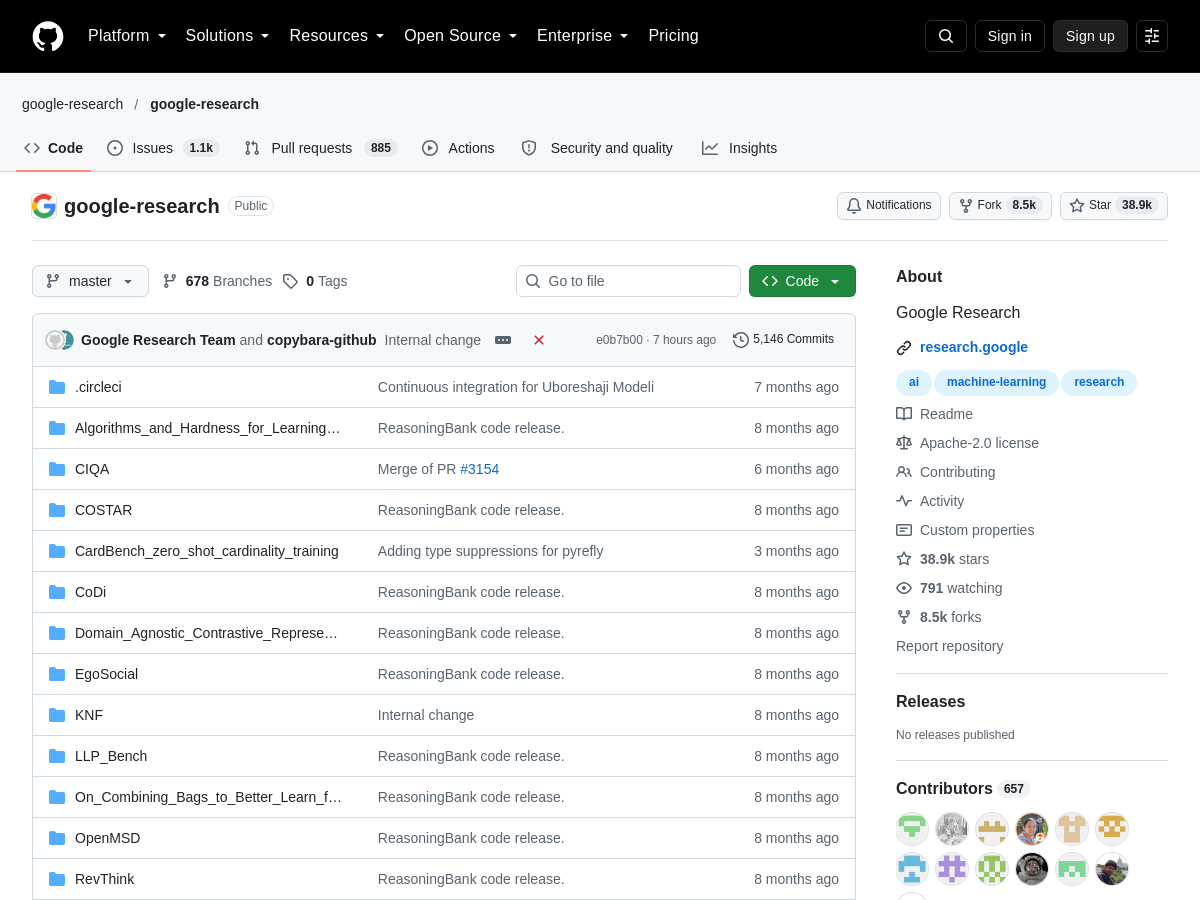Screen dimensions: 1200x900
Task: Open the CardBench_zero_shot_cardinality_training folder
Action: (207, 551)
